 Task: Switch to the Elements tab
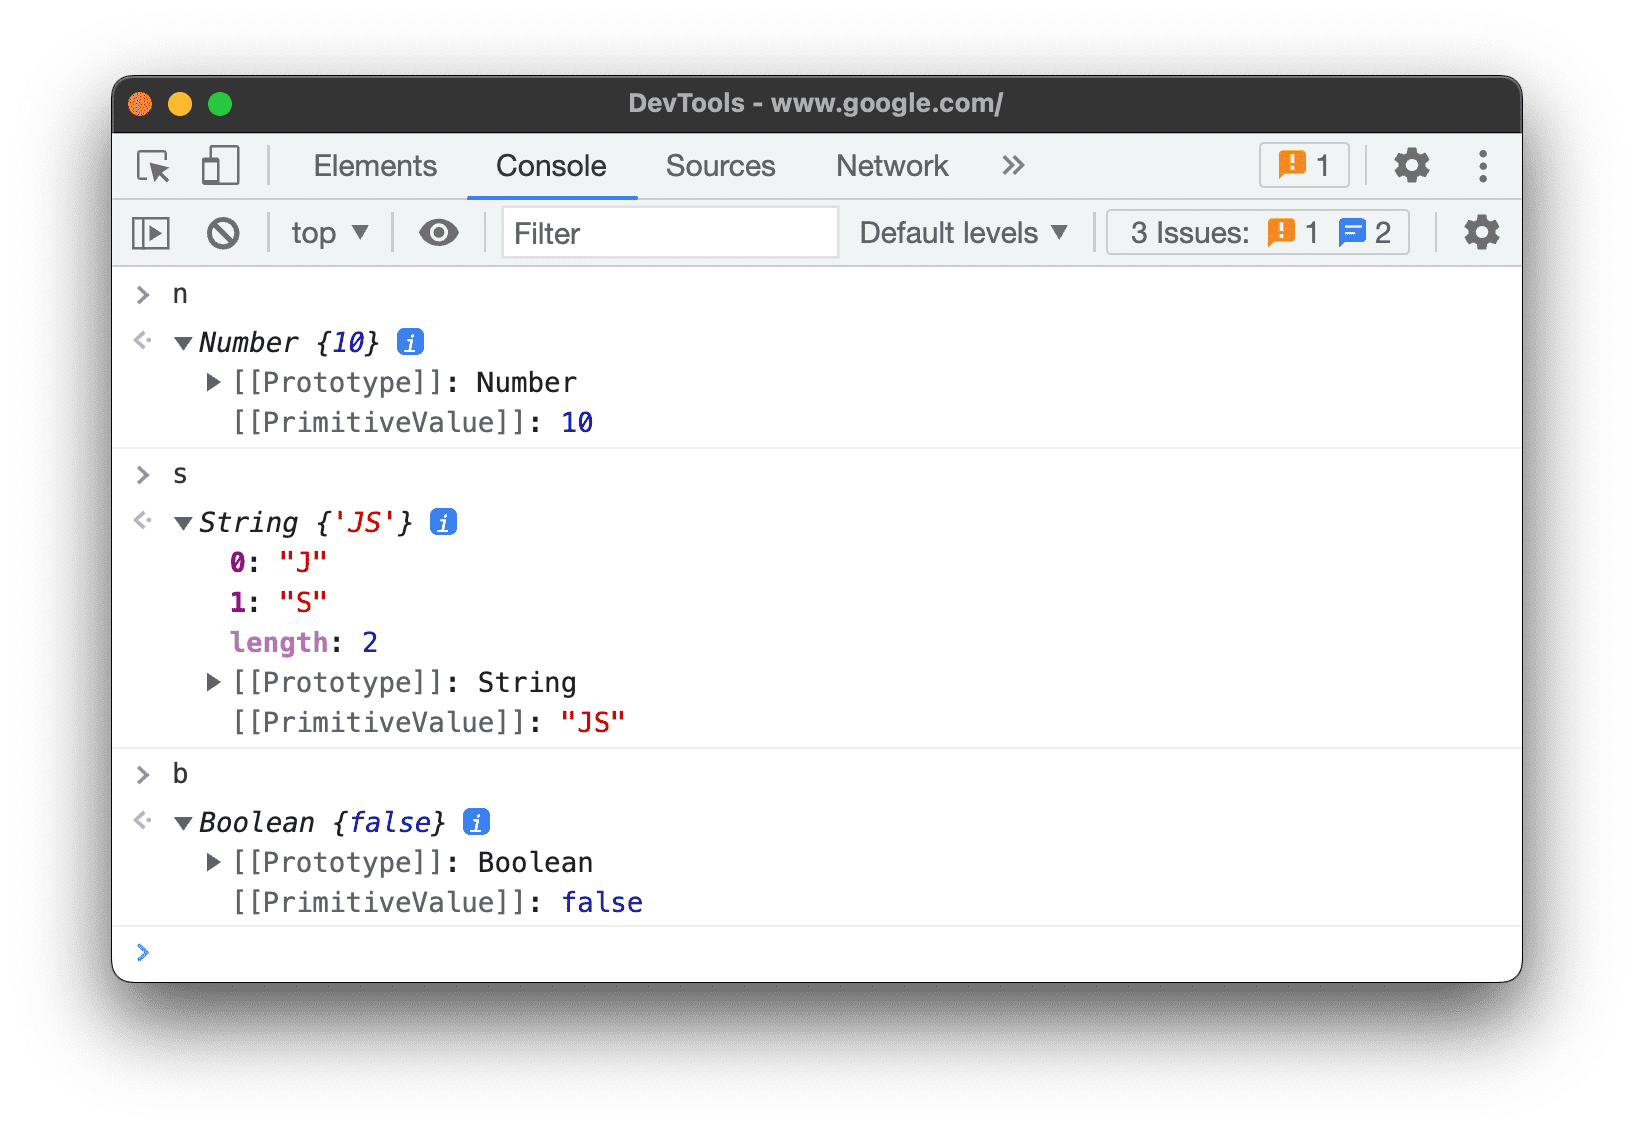tap(375, 166)
